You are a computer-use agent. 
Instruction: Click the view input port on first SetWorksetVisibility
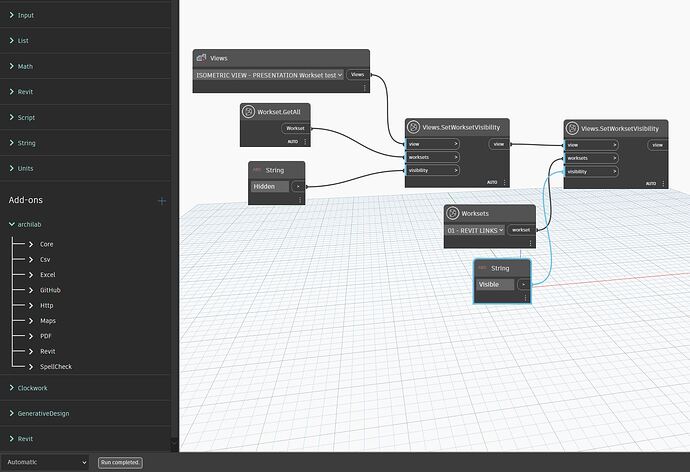433,144
